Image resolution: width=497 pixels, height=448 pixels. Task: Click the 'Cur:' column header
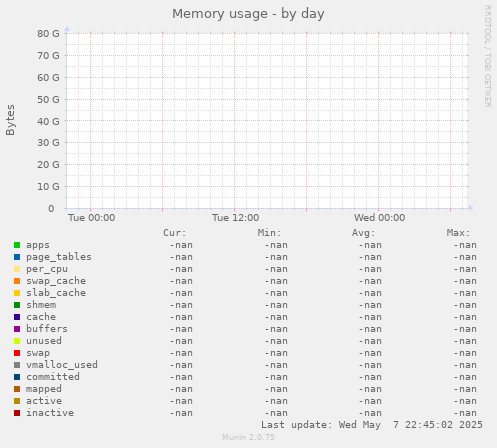click(175, 233)
